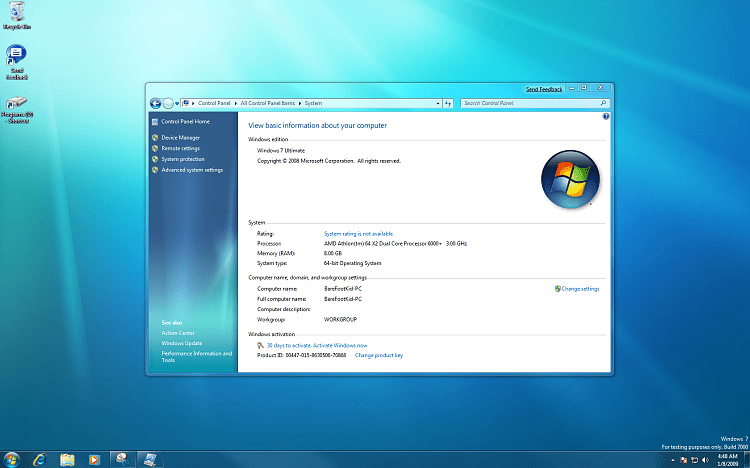750x468 pixels.
Task: Click Change settings for computer name
Action: 580,289
